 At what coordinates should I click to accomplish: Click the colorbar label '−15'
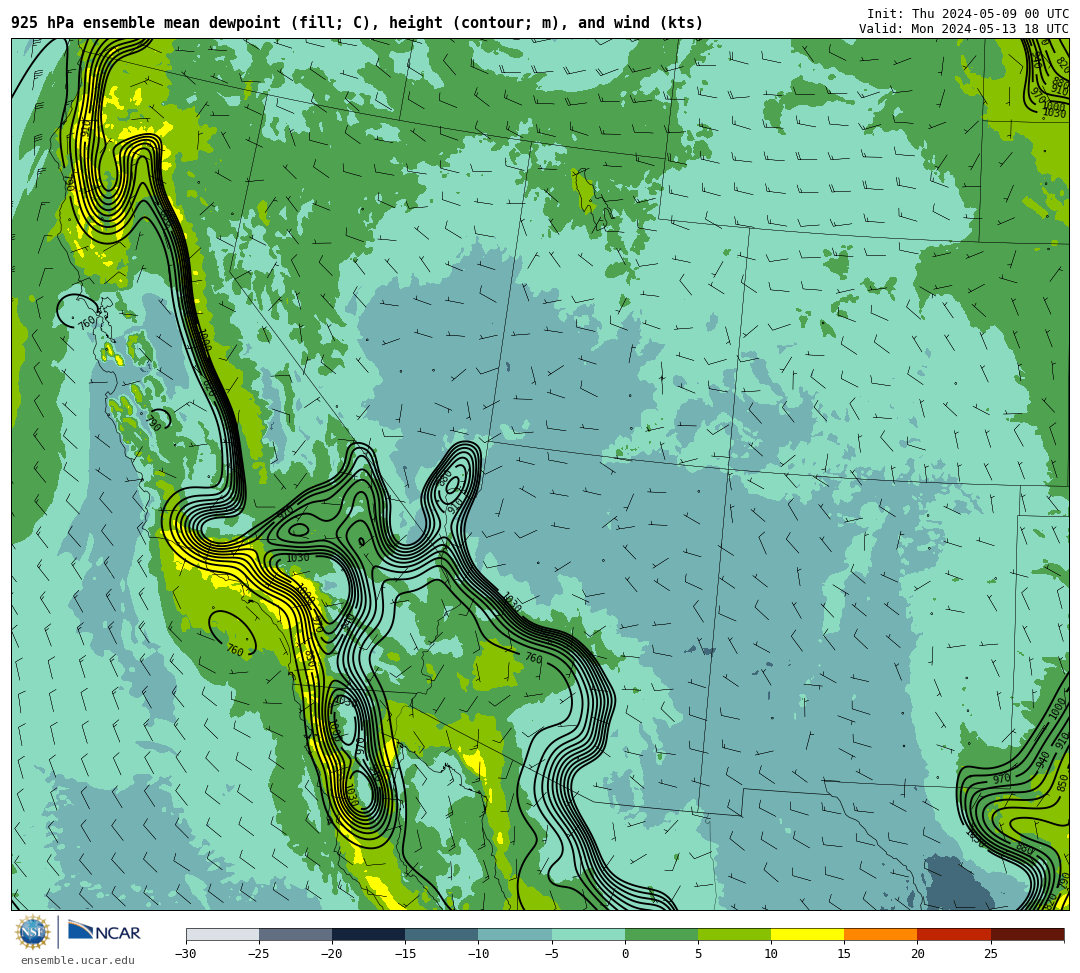405,954
